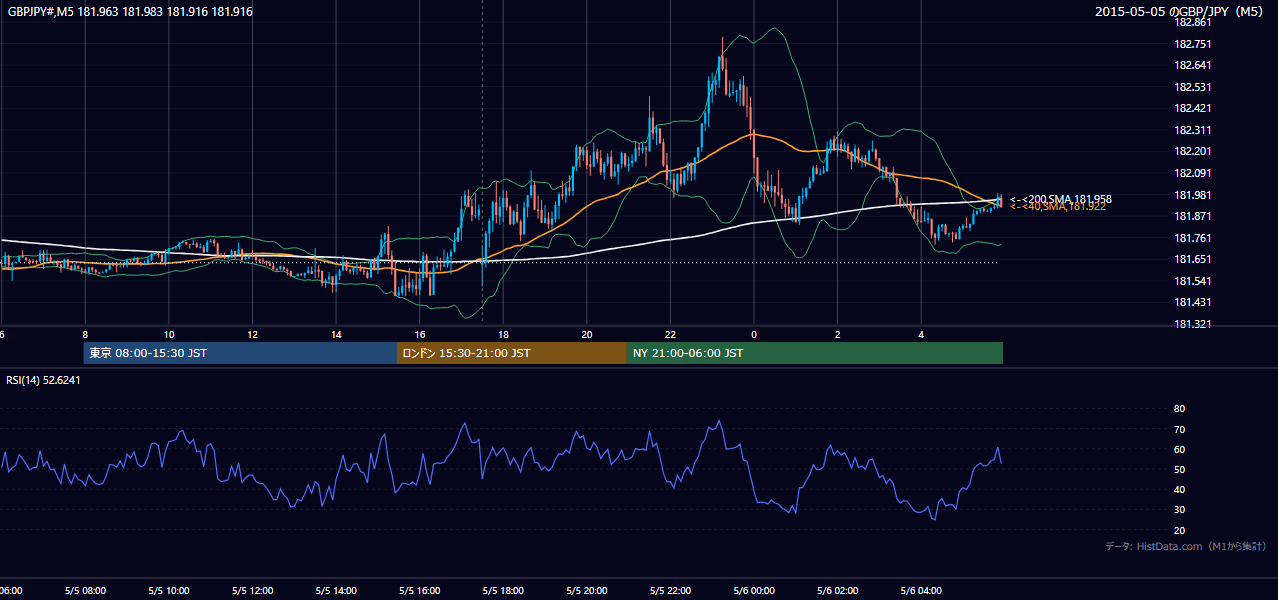1278x600 pixels.
Task: Click the 40 SMA 181.922 label
Action: click(x=1058, y=206)
